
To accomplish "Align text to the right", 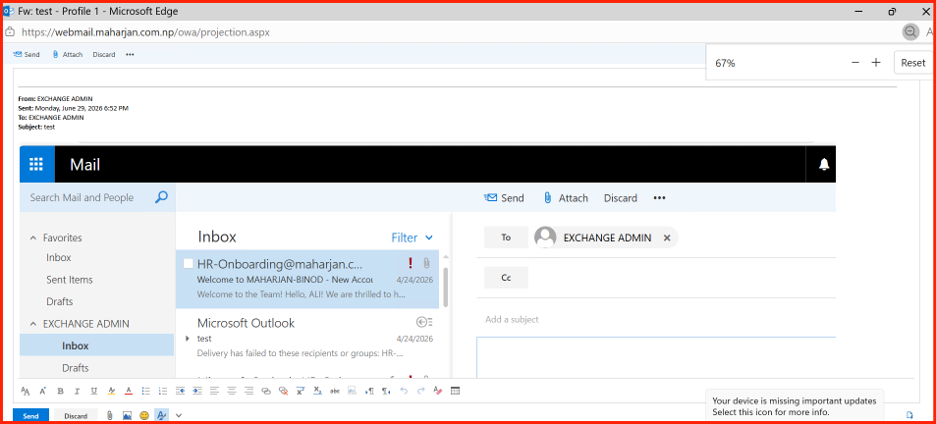I will (x=249, y=391).
